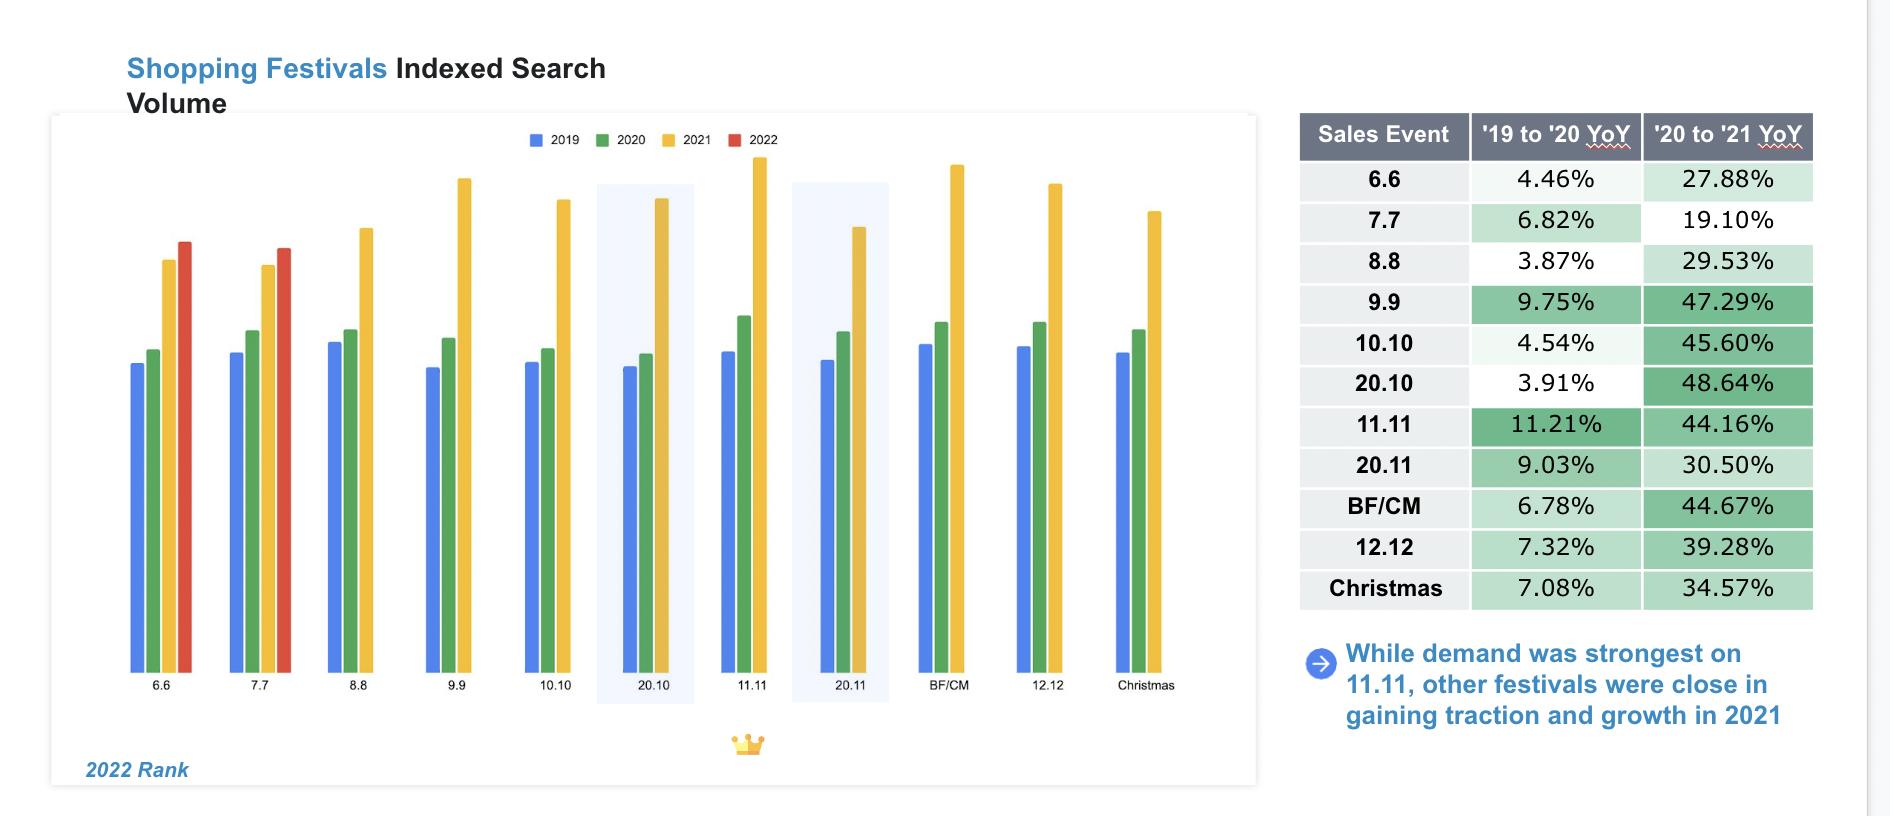Click the 8.8 row label in table
This screenshot has width=1890, height=816.
click(1384, 262)
